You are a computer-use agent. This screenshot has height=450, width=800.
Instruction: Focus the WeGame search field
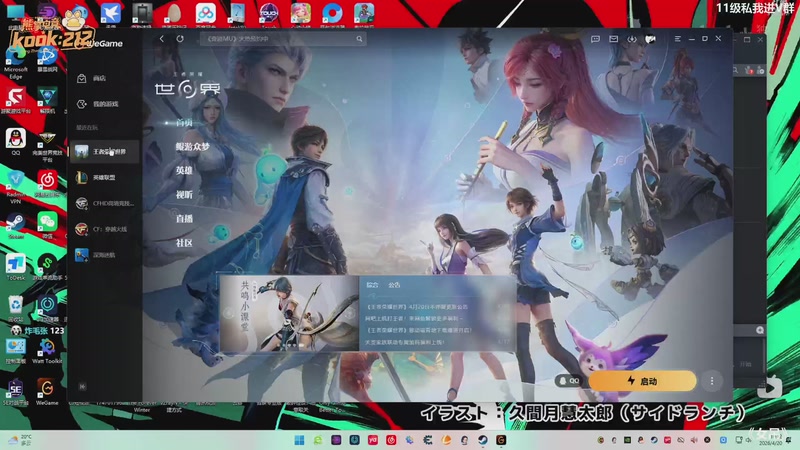point(283,39)
